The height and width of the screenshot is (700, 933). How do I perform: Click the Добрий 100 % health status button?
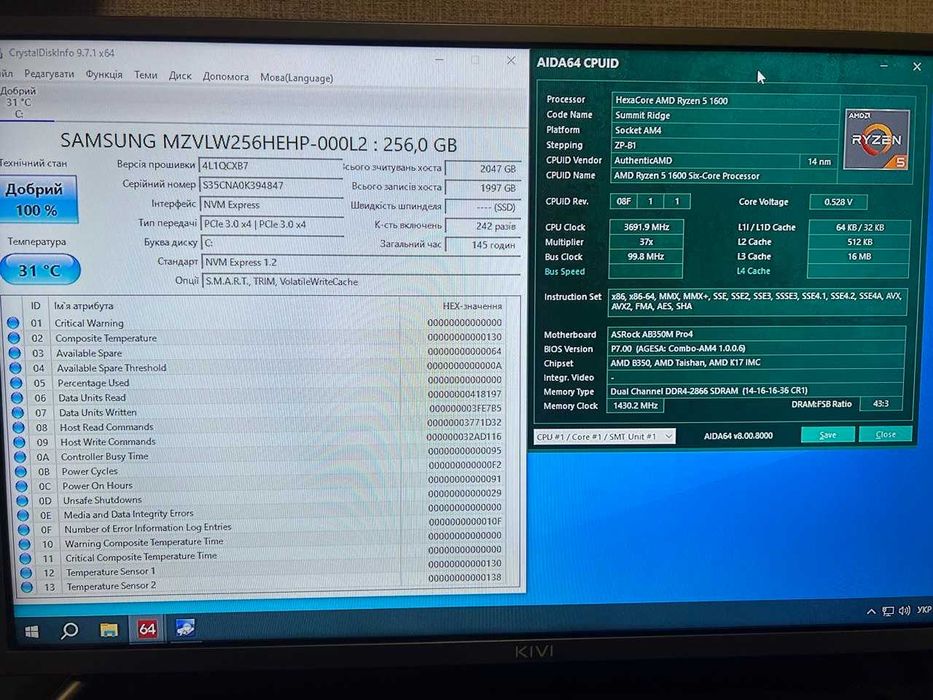(38, 199)
